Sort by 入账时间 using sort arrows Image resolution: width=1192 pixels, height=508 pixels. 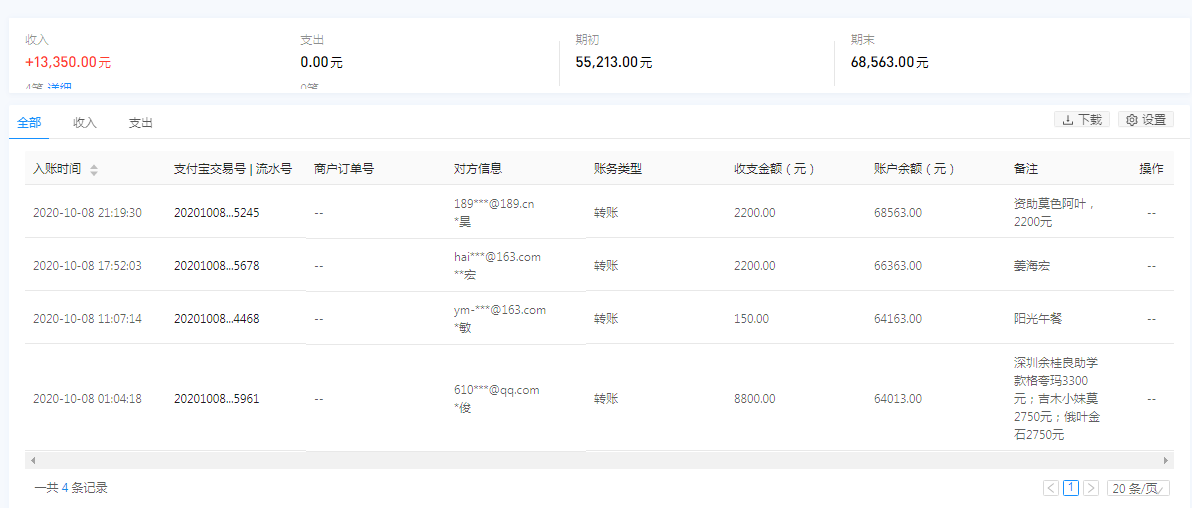94,170
